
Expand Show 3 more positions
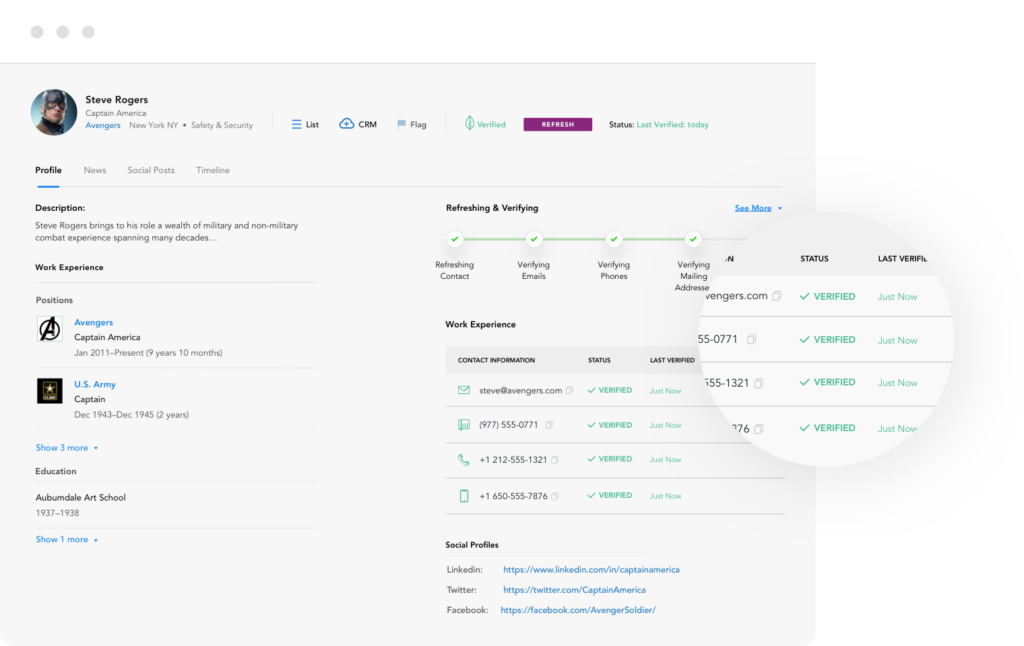(x=67, y=447)
